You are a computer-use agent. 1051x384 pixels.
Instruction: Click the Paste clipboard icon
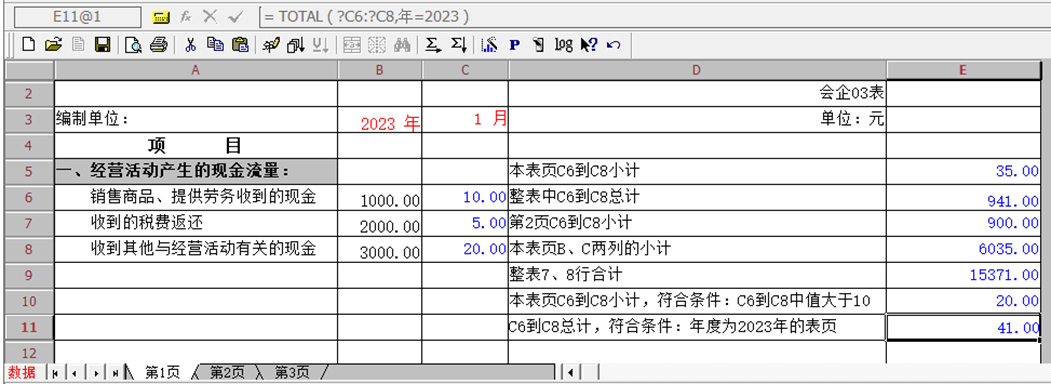[240, 45]
